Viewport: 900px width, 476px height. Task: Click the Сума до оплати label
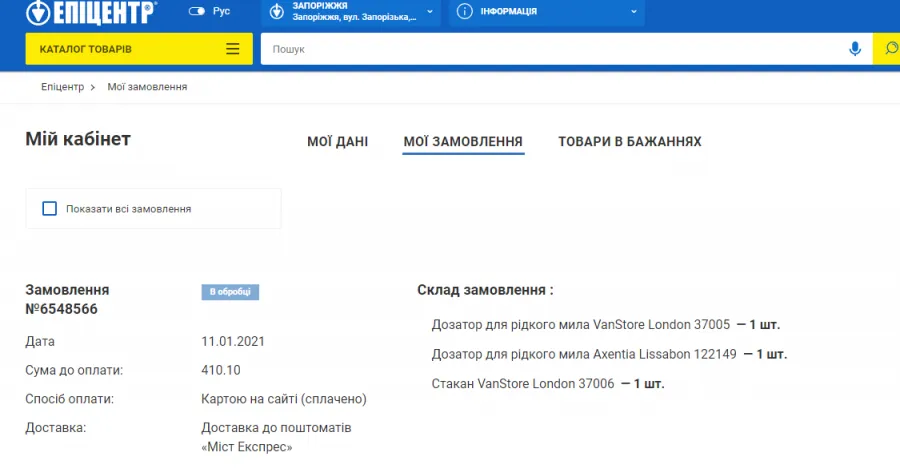pos(74,370)
